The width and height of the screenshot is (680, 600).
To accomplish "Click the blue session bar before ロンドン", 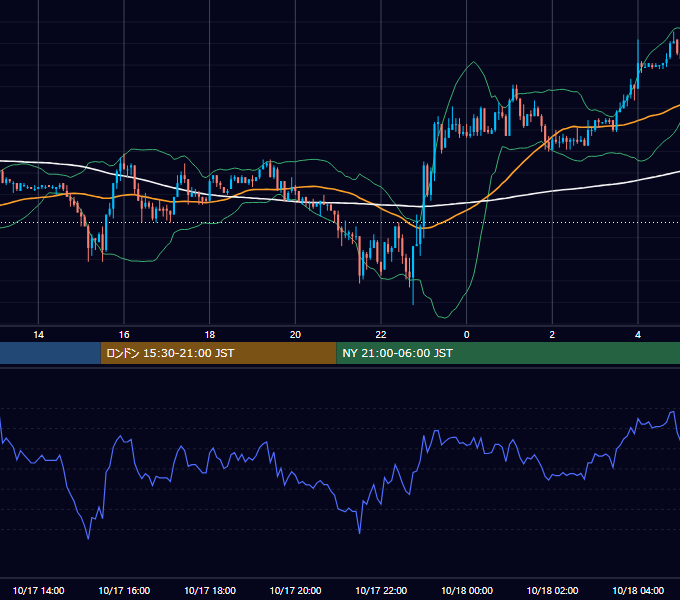I will [x=50, y=353].
